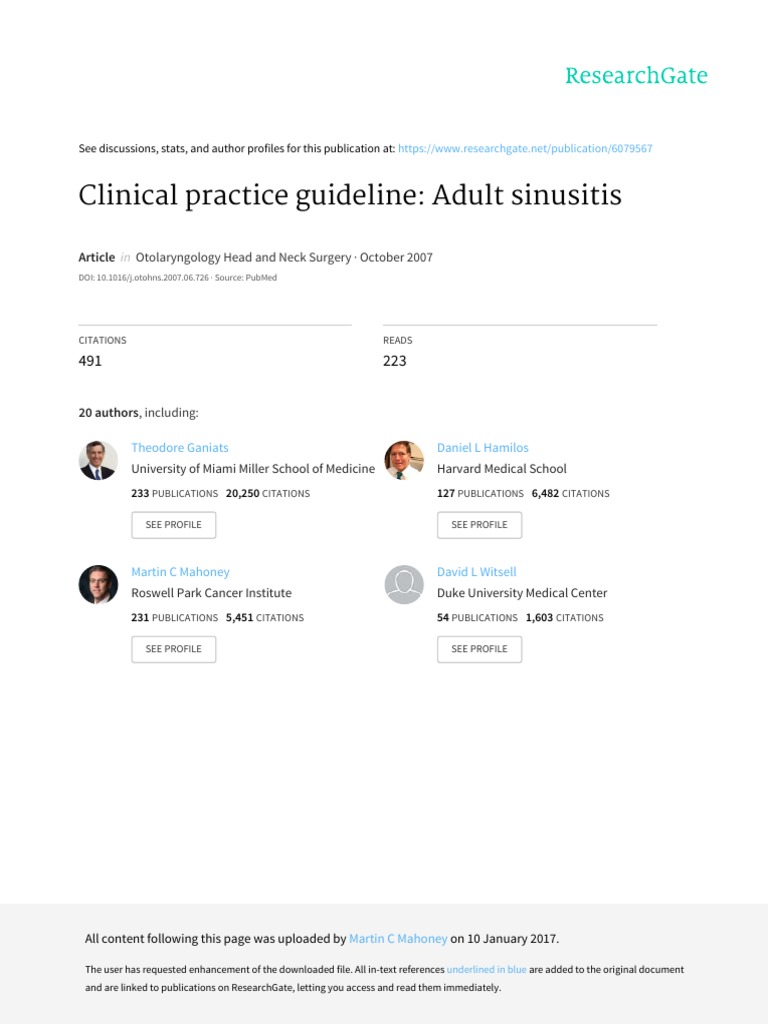This screenshot has height=1024, width=768.
Task: Open Theodore Ganiats author name link
Action: coord(180,447)
